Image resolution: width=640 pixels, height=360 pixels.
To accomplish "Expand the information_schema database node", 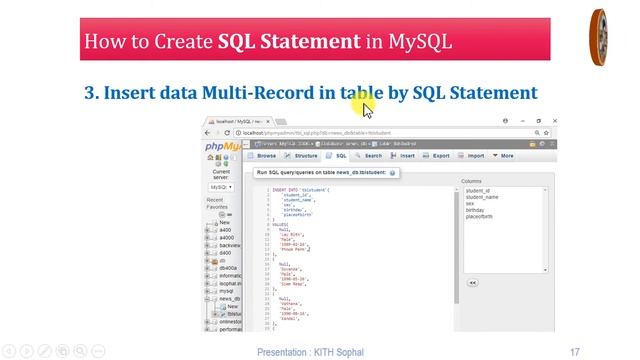I will click(x=207, y=276).
